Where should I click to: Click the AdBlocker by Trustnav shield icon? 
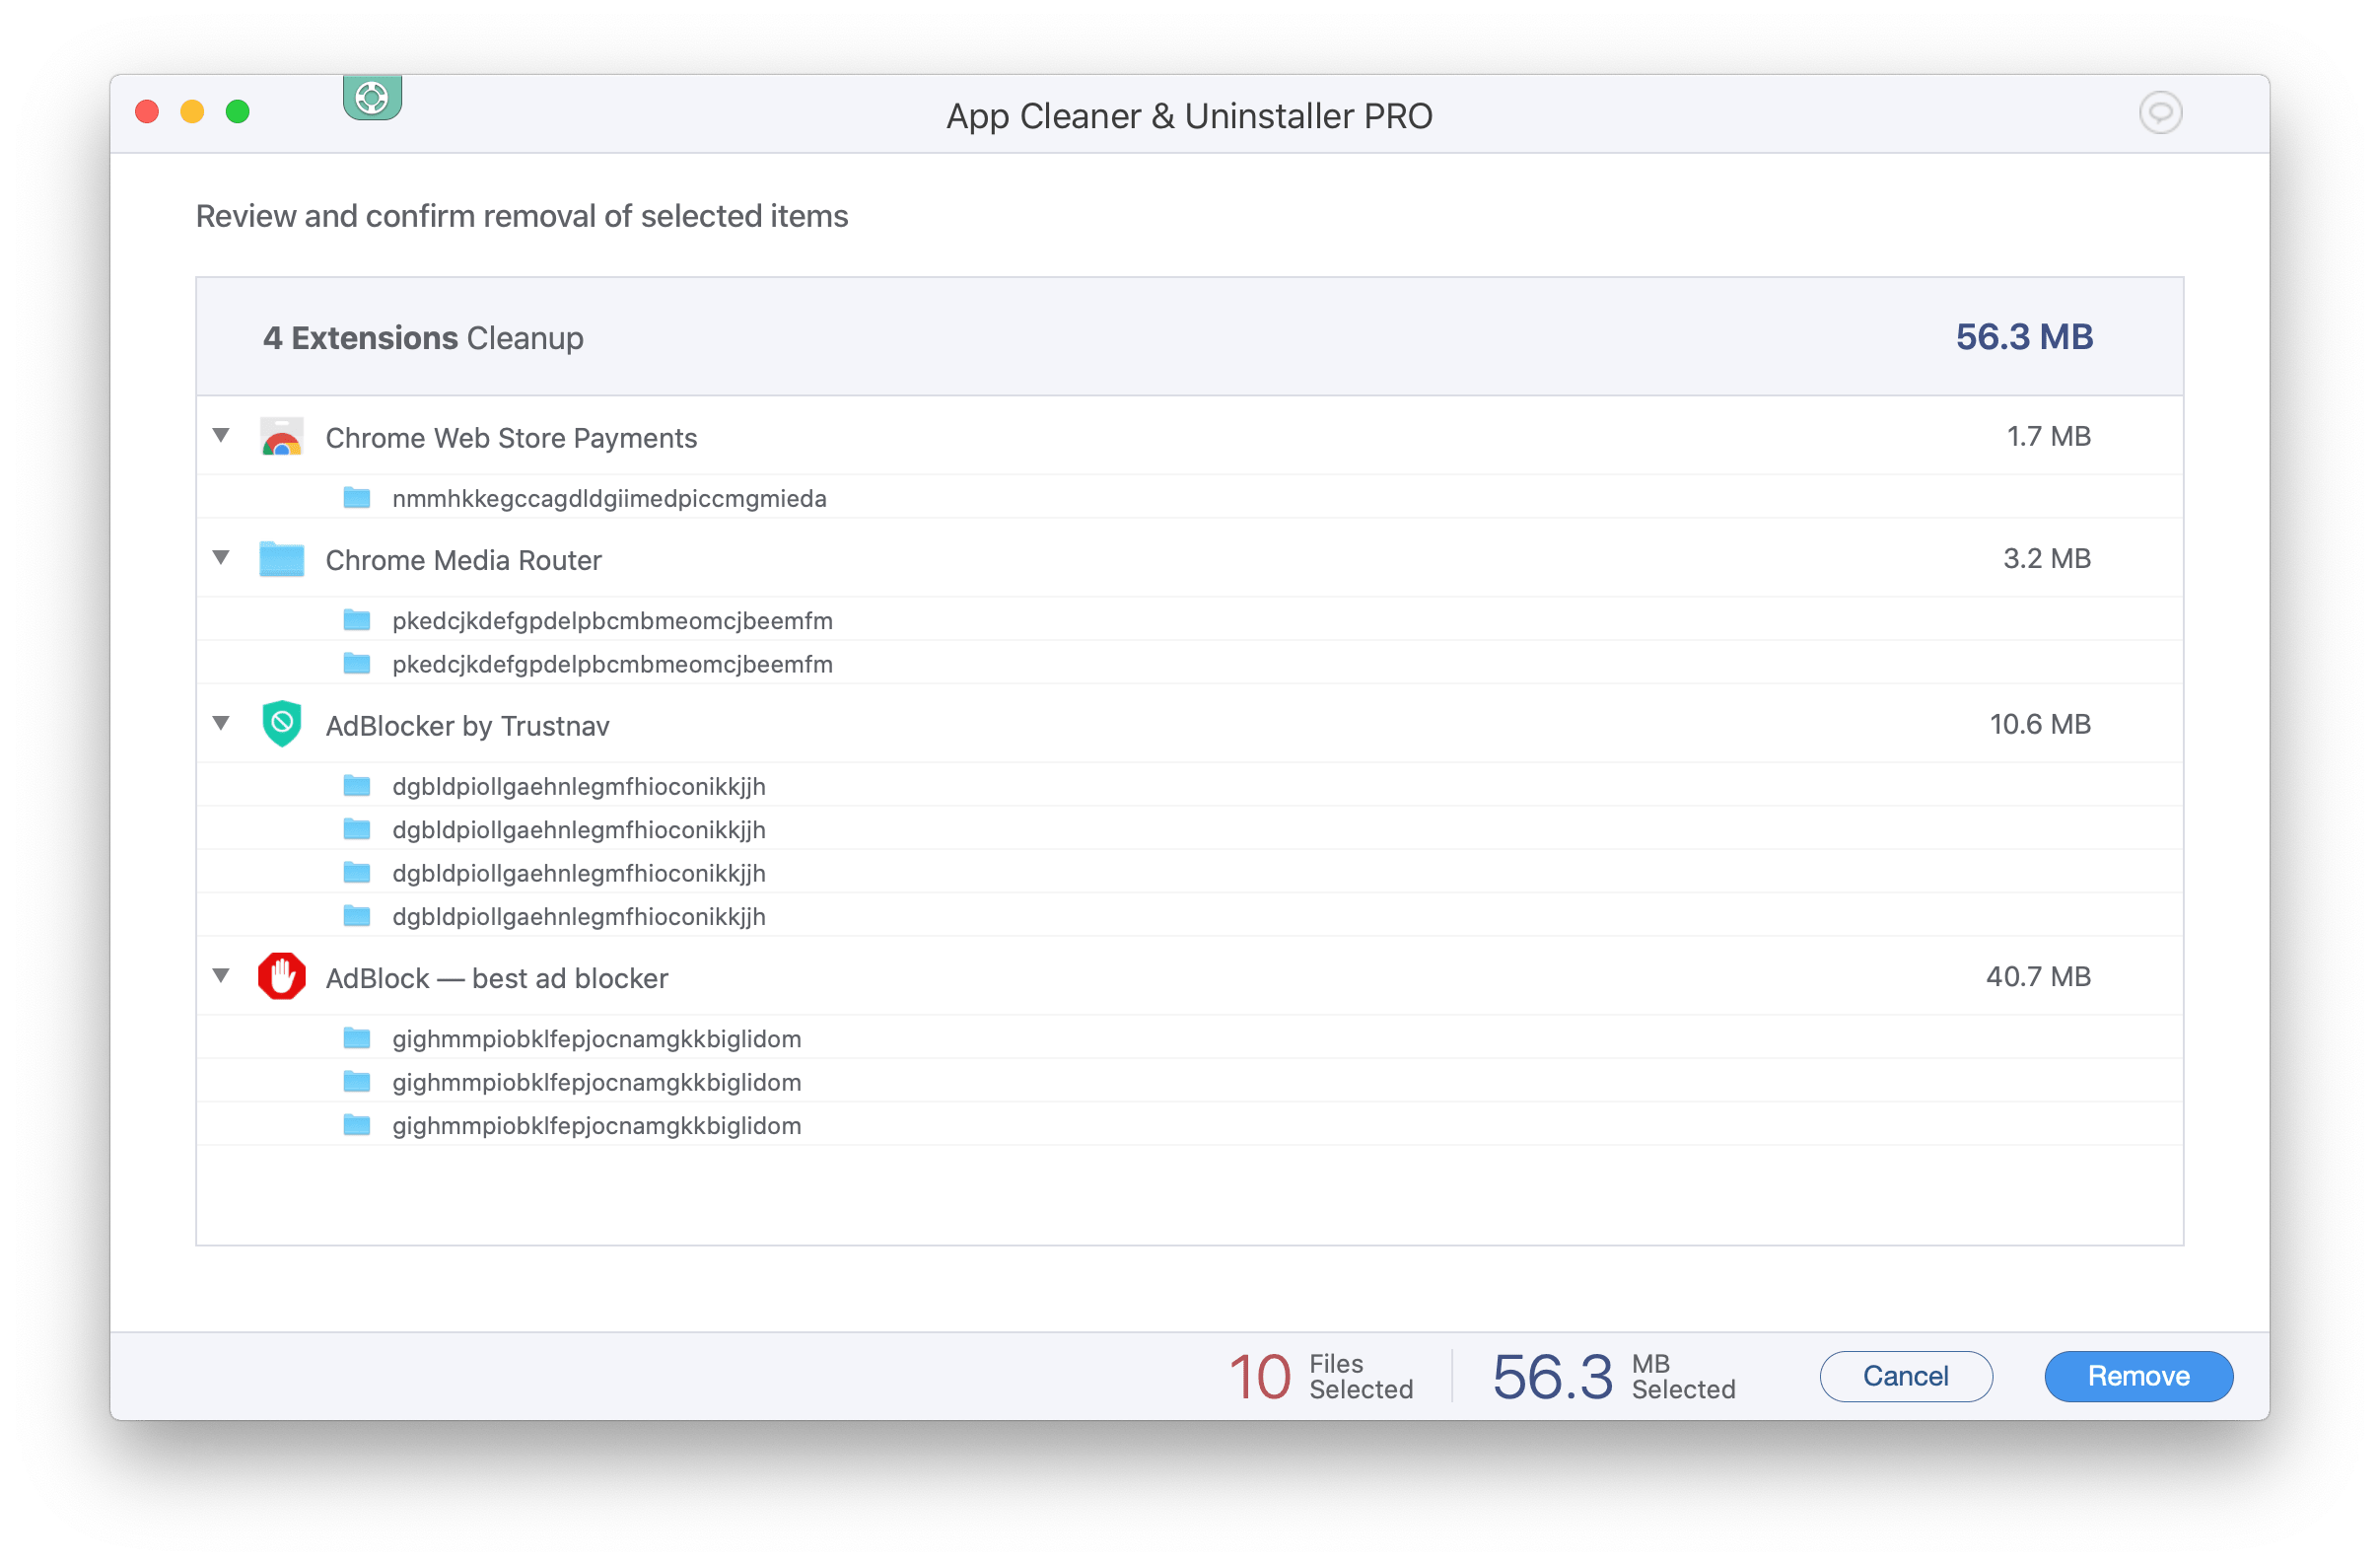point(282,724)
